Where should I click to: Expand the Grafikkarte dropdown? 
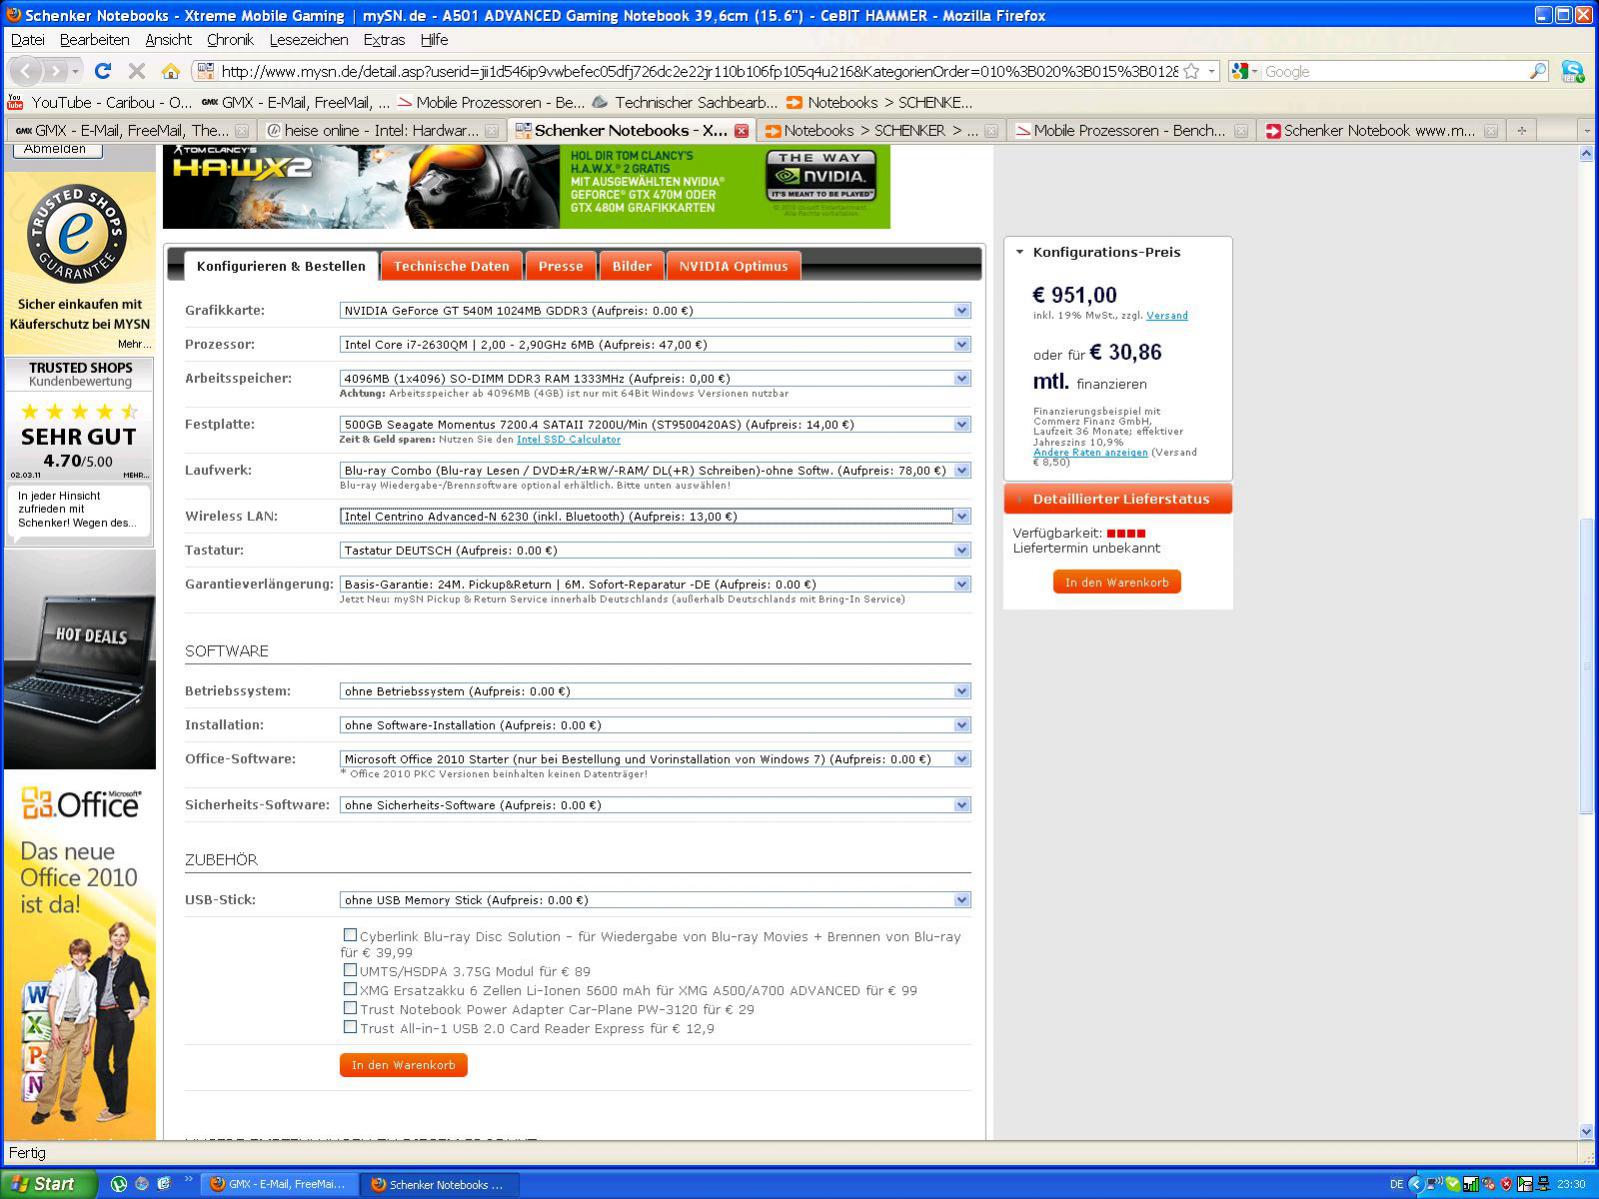click(x=655, y=310)
